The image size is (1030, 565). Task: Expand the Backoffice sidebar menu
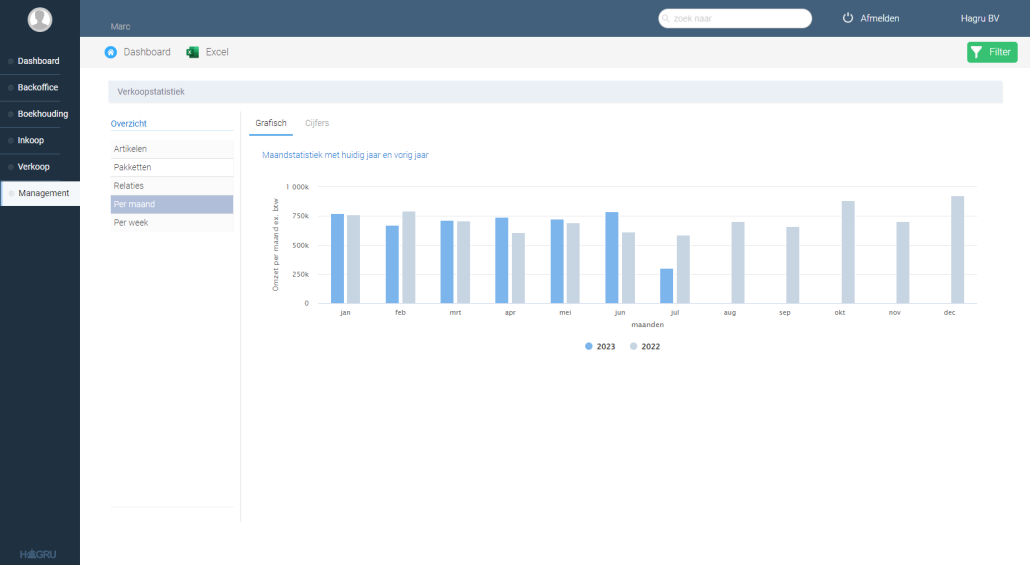38,88
